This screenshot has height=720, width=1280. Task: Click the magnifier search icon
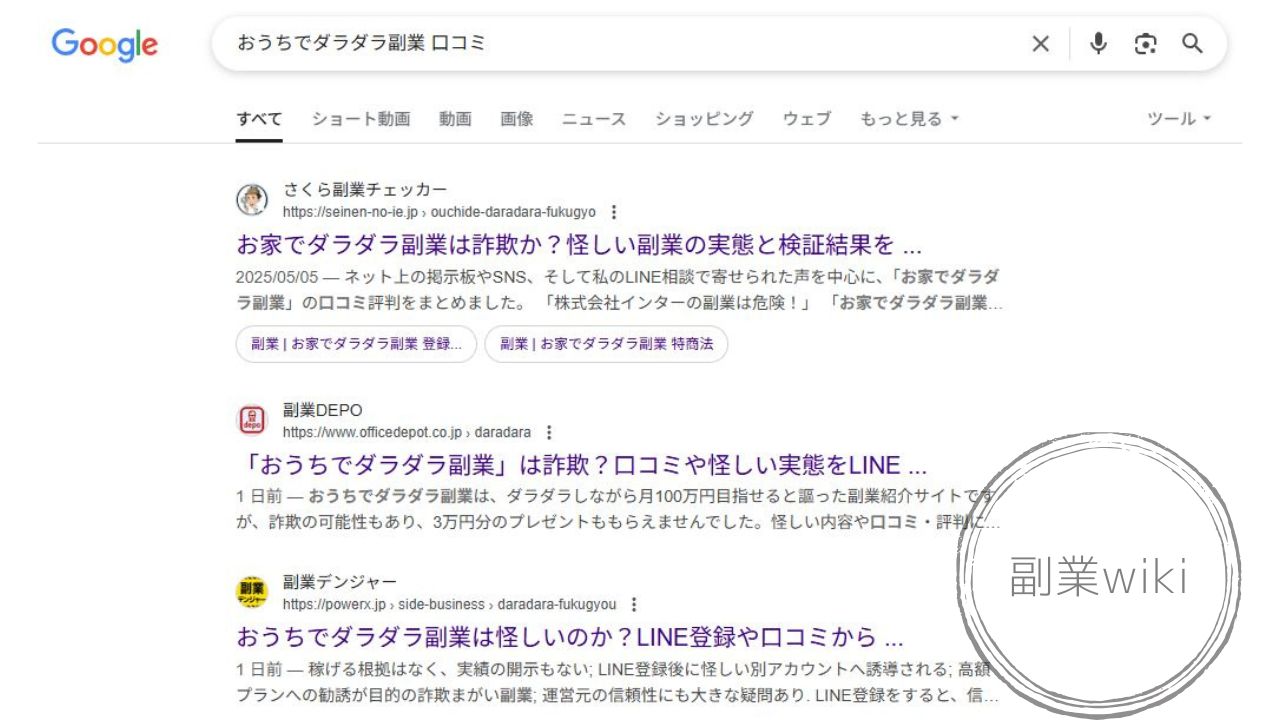coord(1192,44)
